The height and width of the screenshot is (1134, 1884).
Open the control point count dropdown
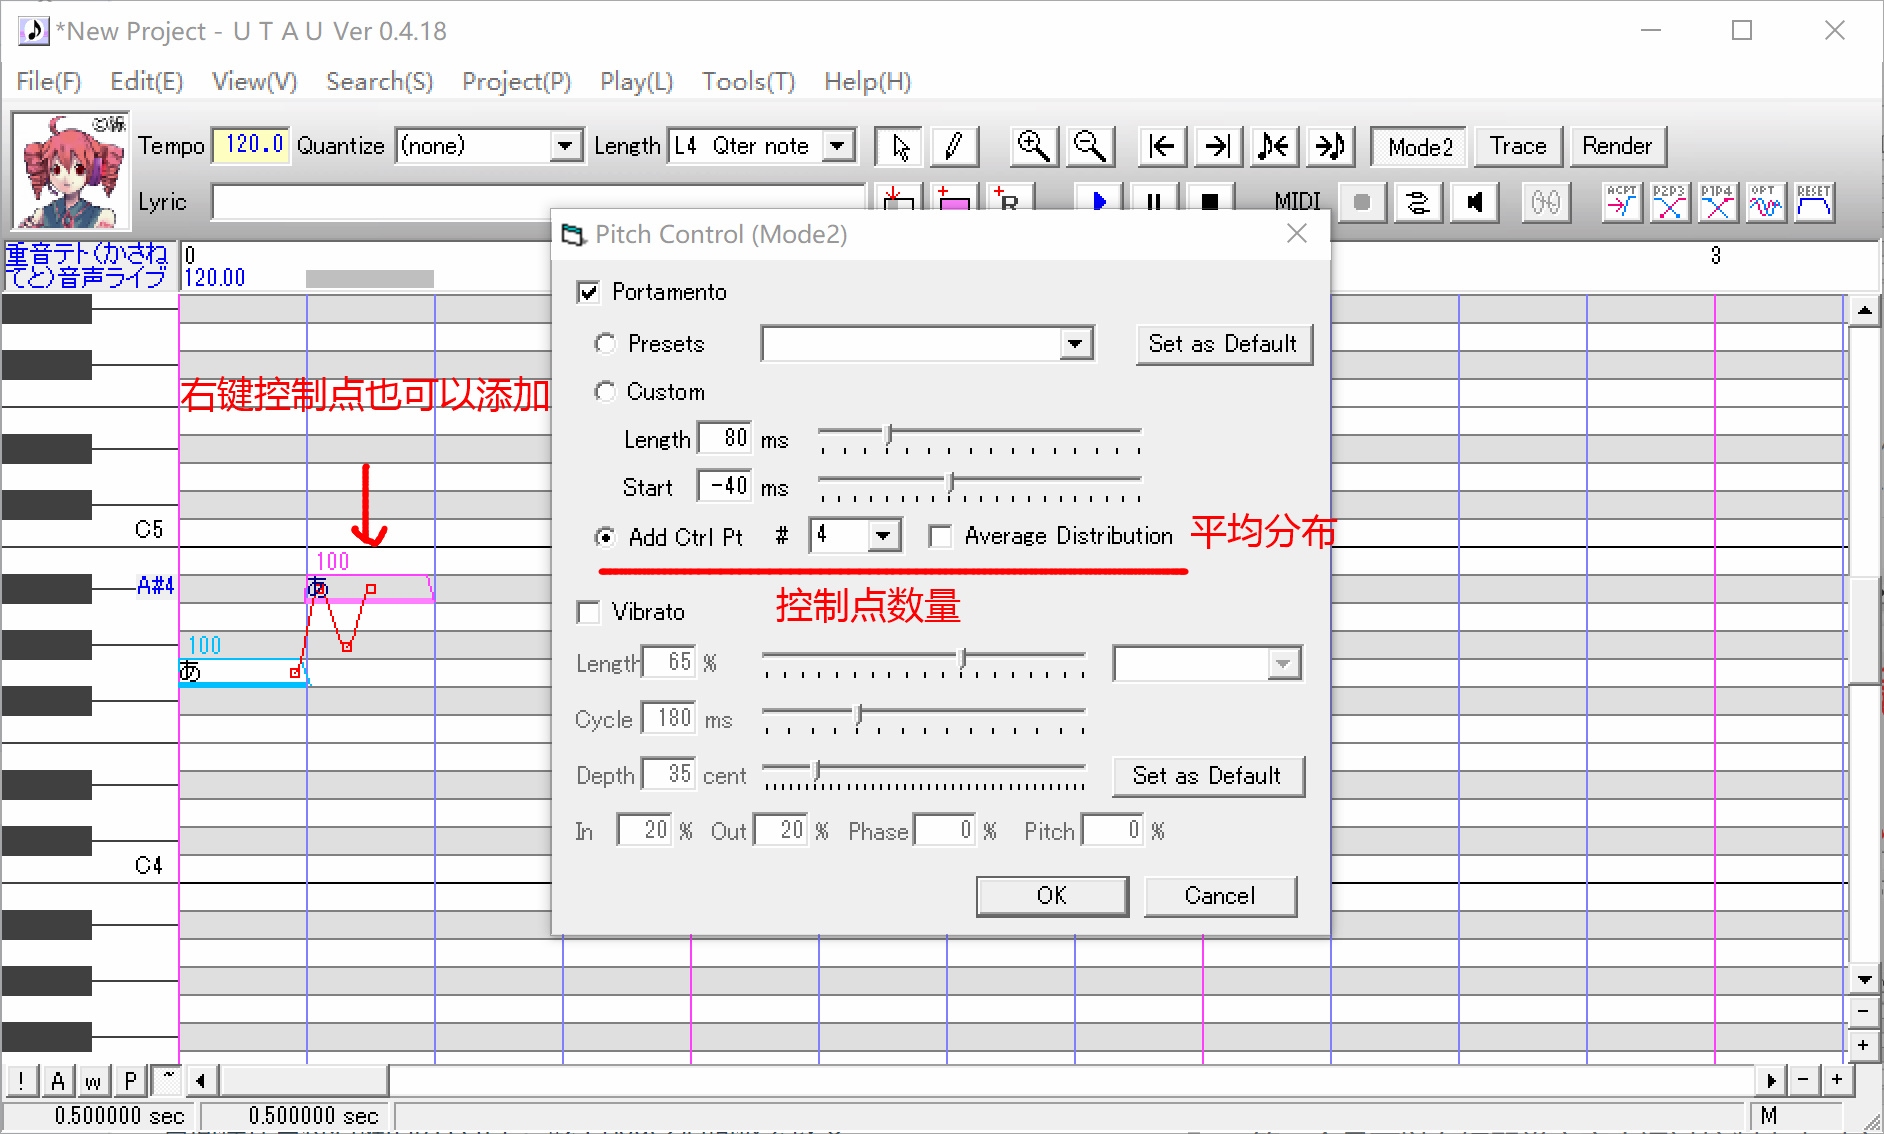pos(882,536)
